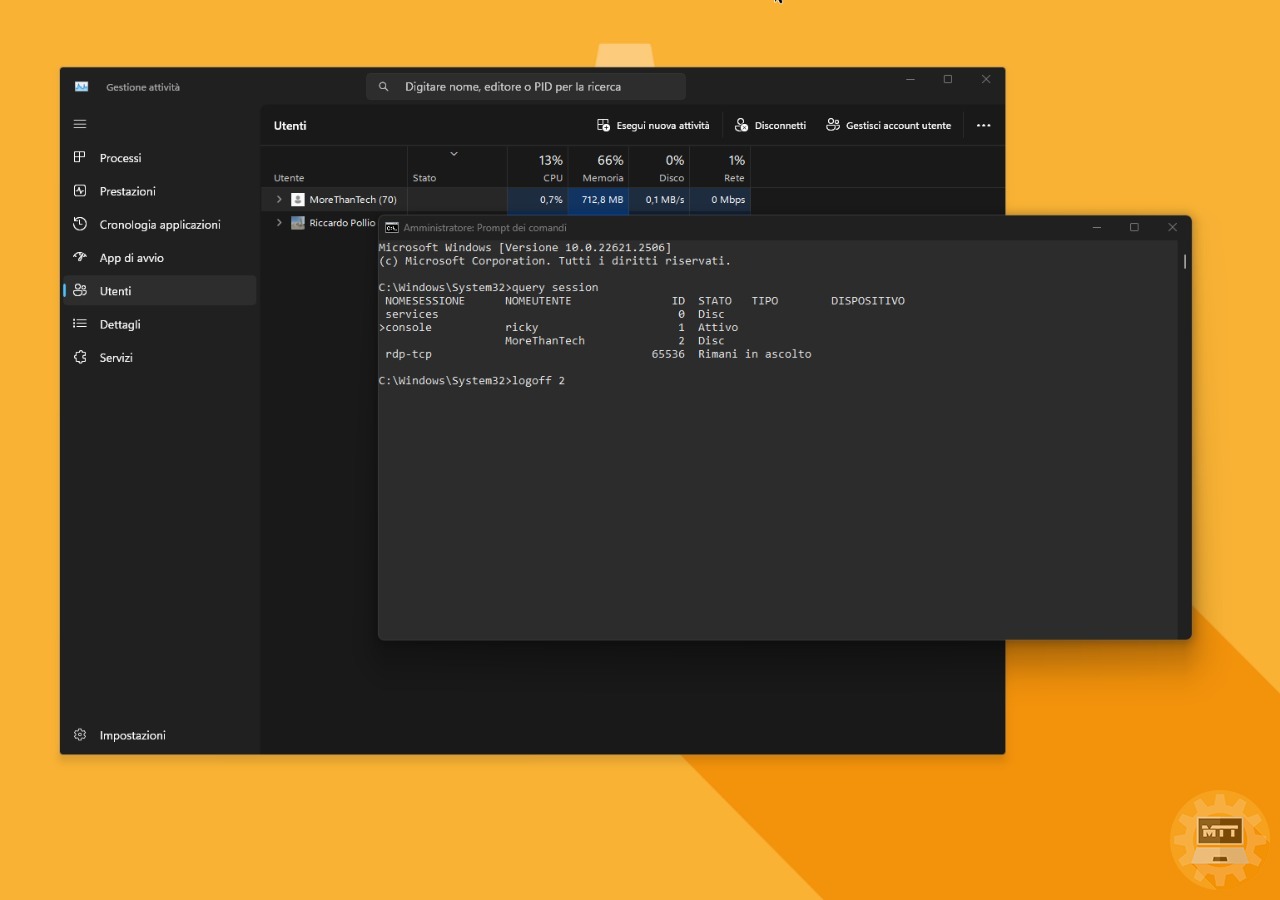Select the App di avvio sidebar icon

pyautogui.click(x=80, y=257)
